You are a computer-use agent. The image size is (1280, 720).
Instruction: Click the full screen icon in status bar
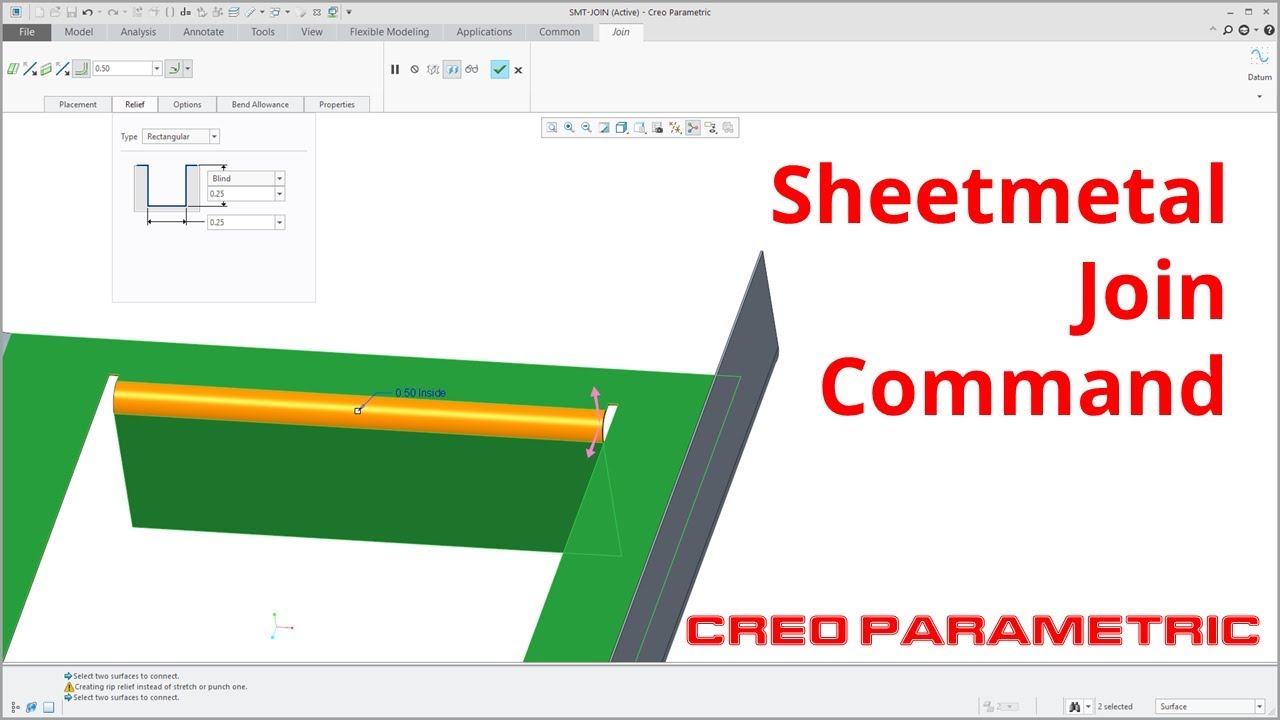click(48, 706)
